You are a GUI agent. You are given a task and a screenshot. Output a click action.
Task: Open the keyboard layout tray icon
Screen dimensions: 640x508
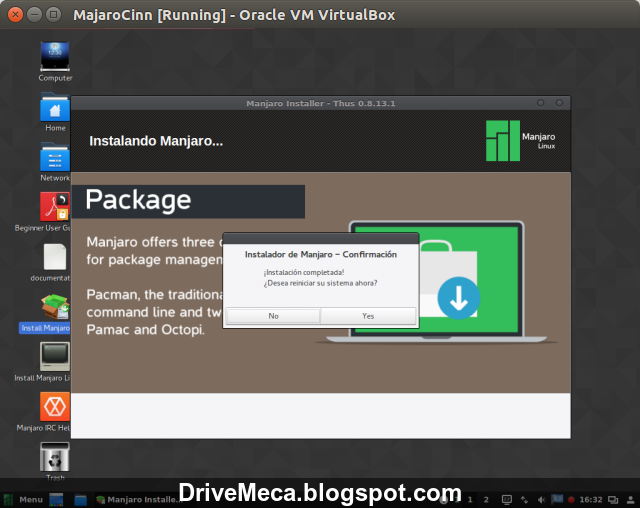507,500
